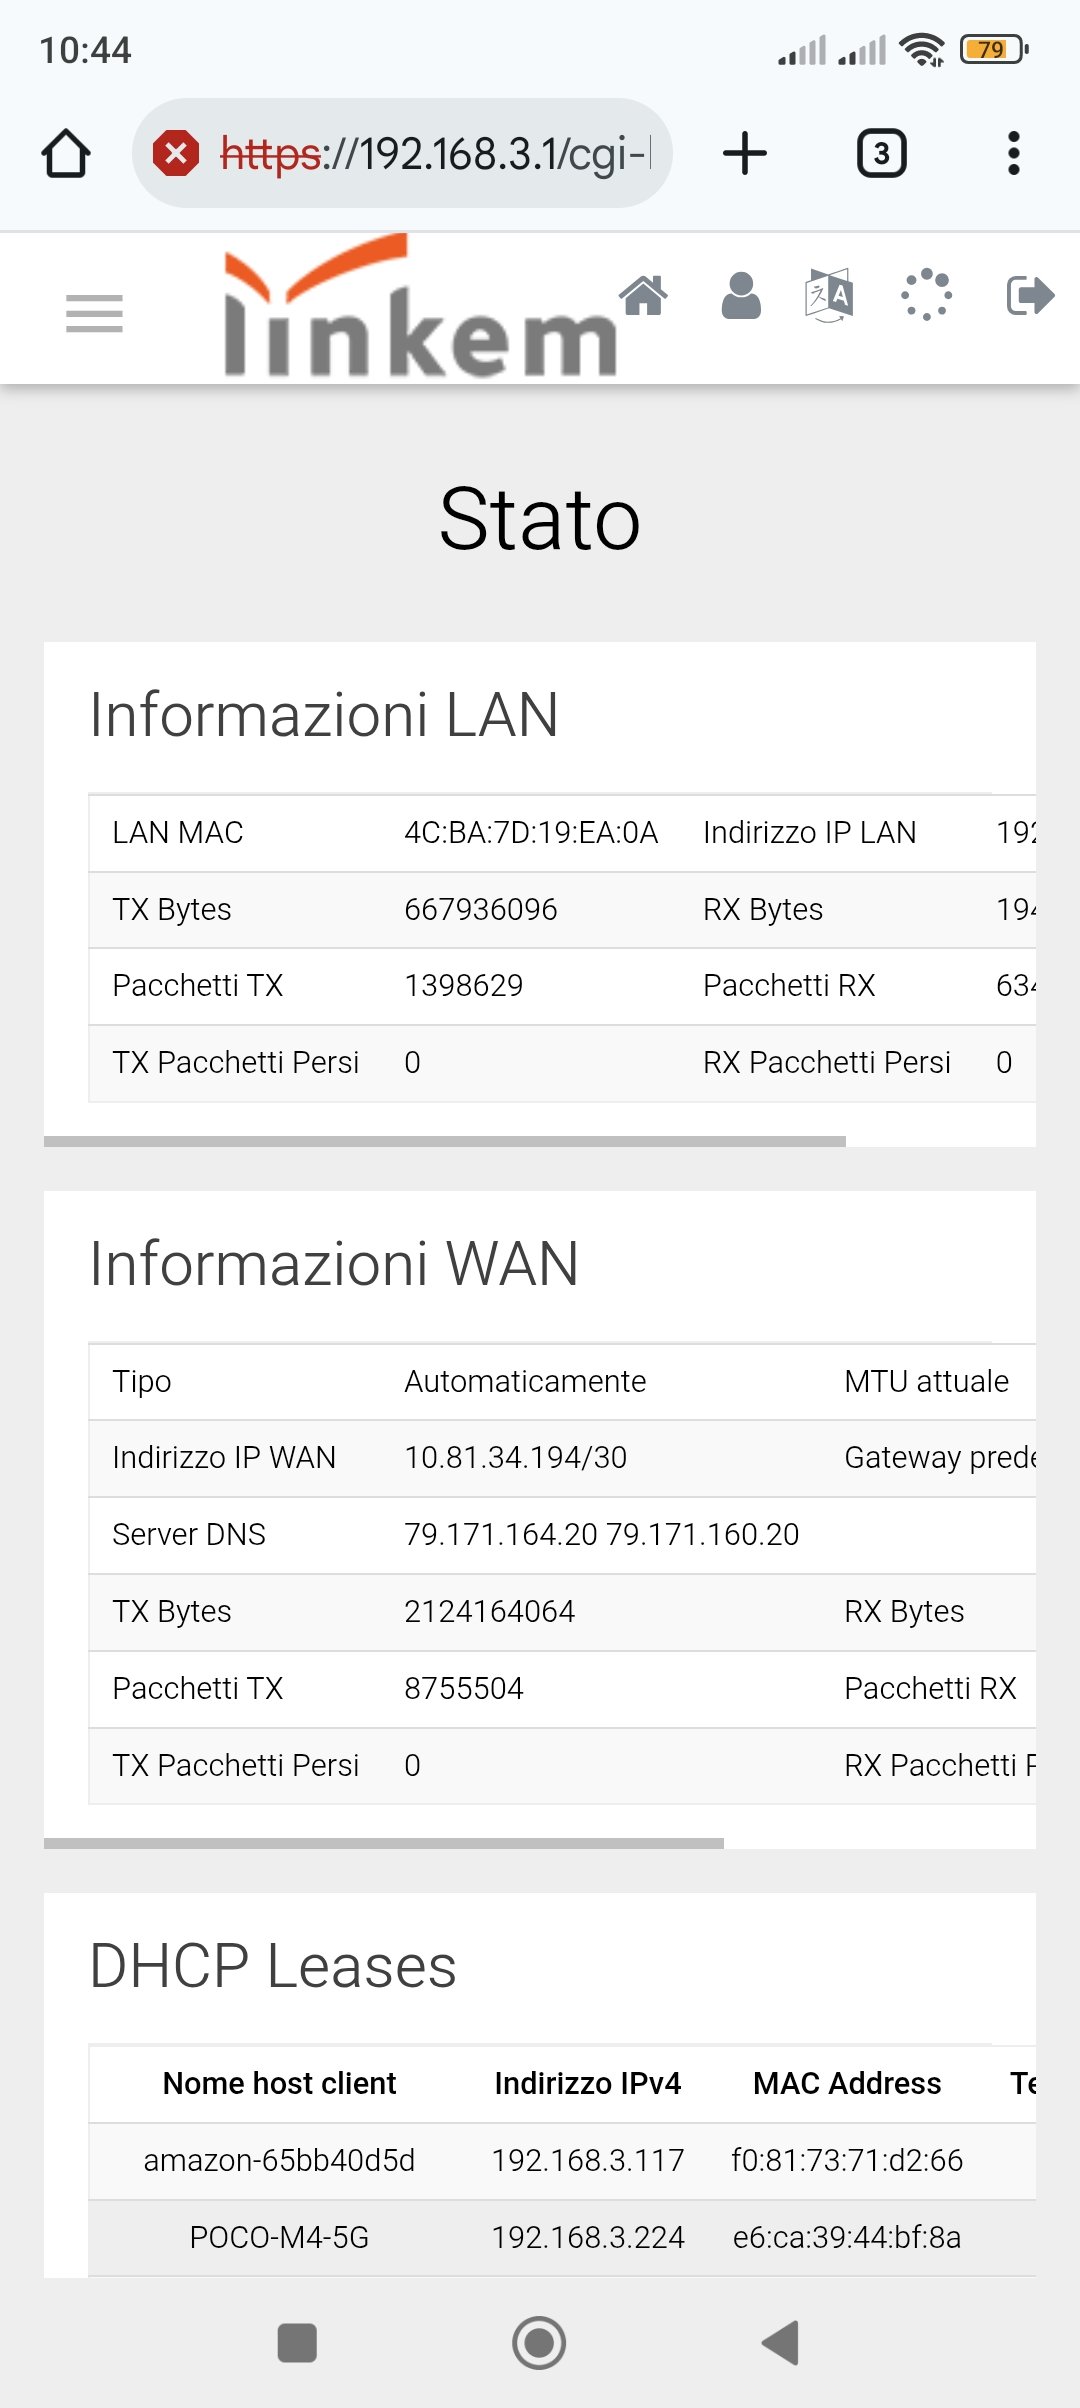Image resolution: width=1080 pixels, height=2408 pixels.
Task: Select the amazon-65bb40d5d host entry
Action: click(x=279, y=2161)
